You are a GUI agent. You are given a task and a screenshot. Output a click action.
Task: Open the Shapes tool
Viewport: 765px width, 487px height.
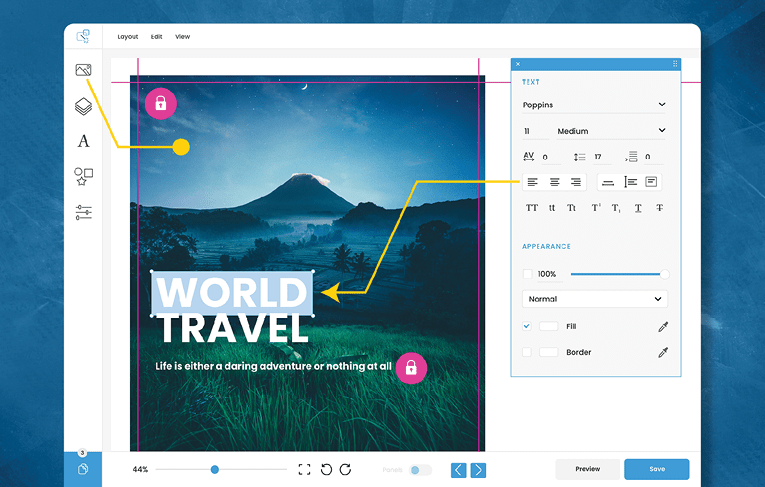(84, 177)
